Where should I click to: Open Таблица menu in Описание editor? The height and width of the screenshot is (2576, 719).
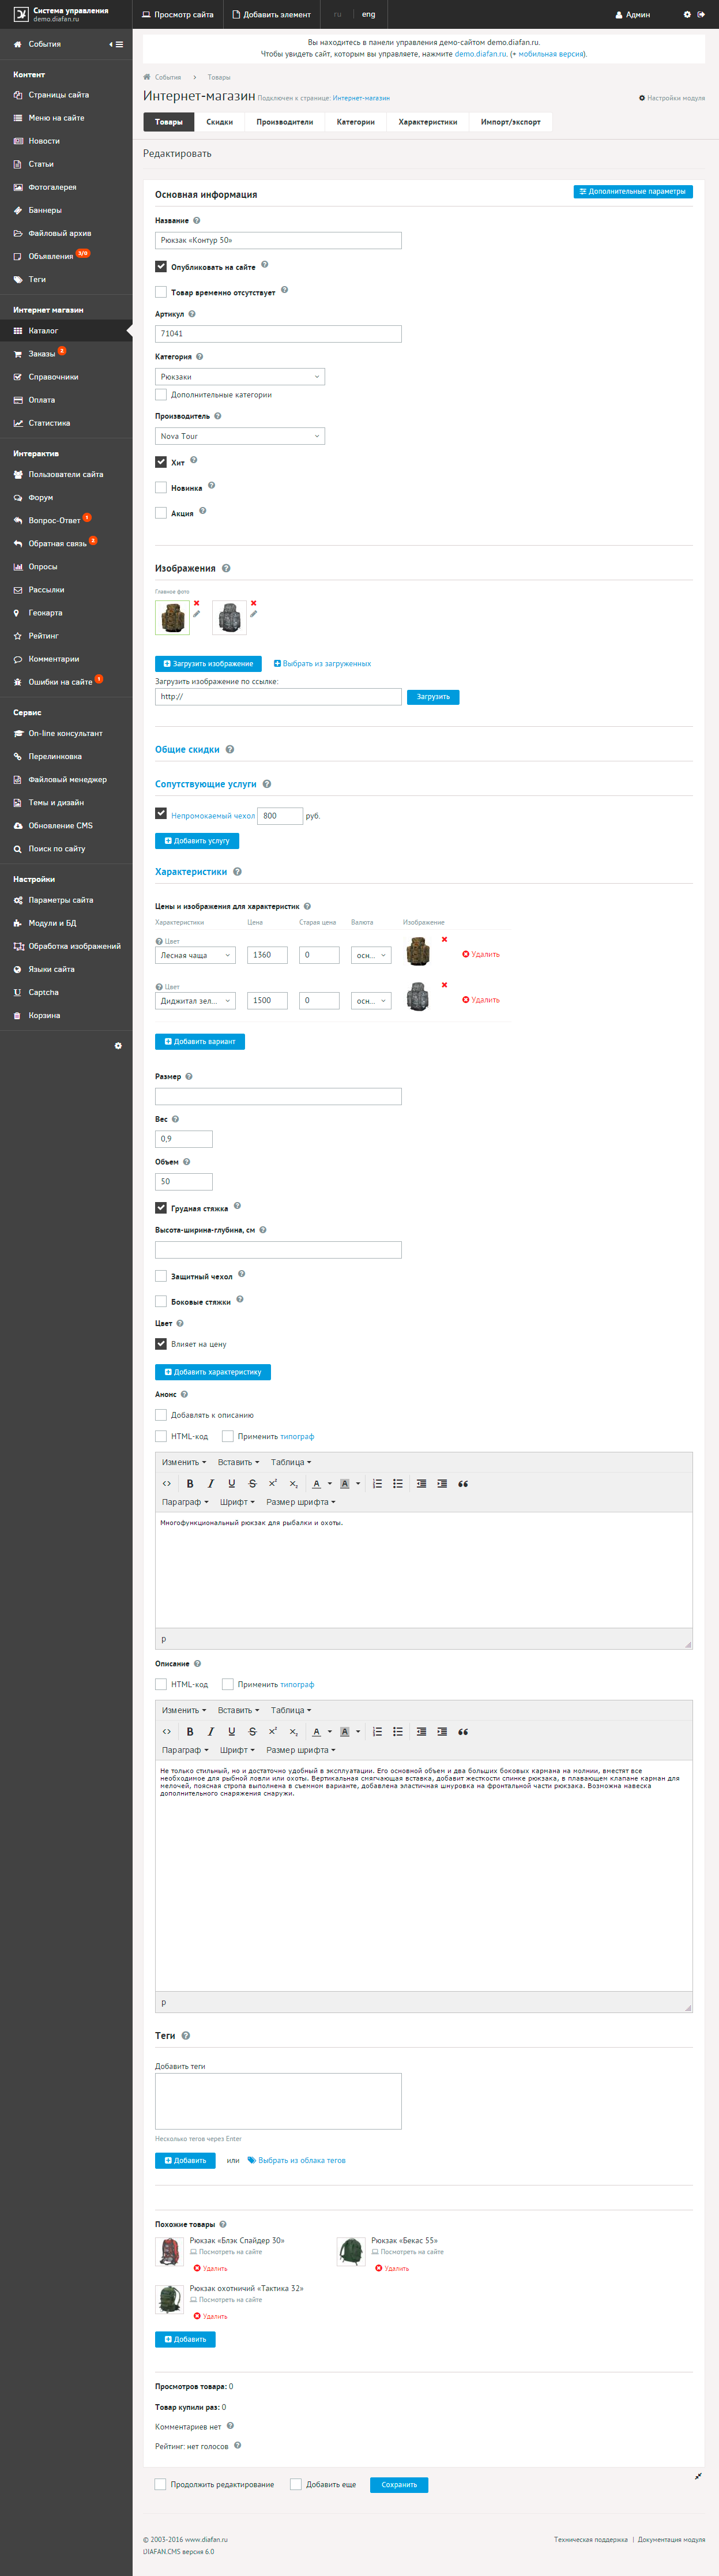pyautogui.click(x=291, y=1710)
